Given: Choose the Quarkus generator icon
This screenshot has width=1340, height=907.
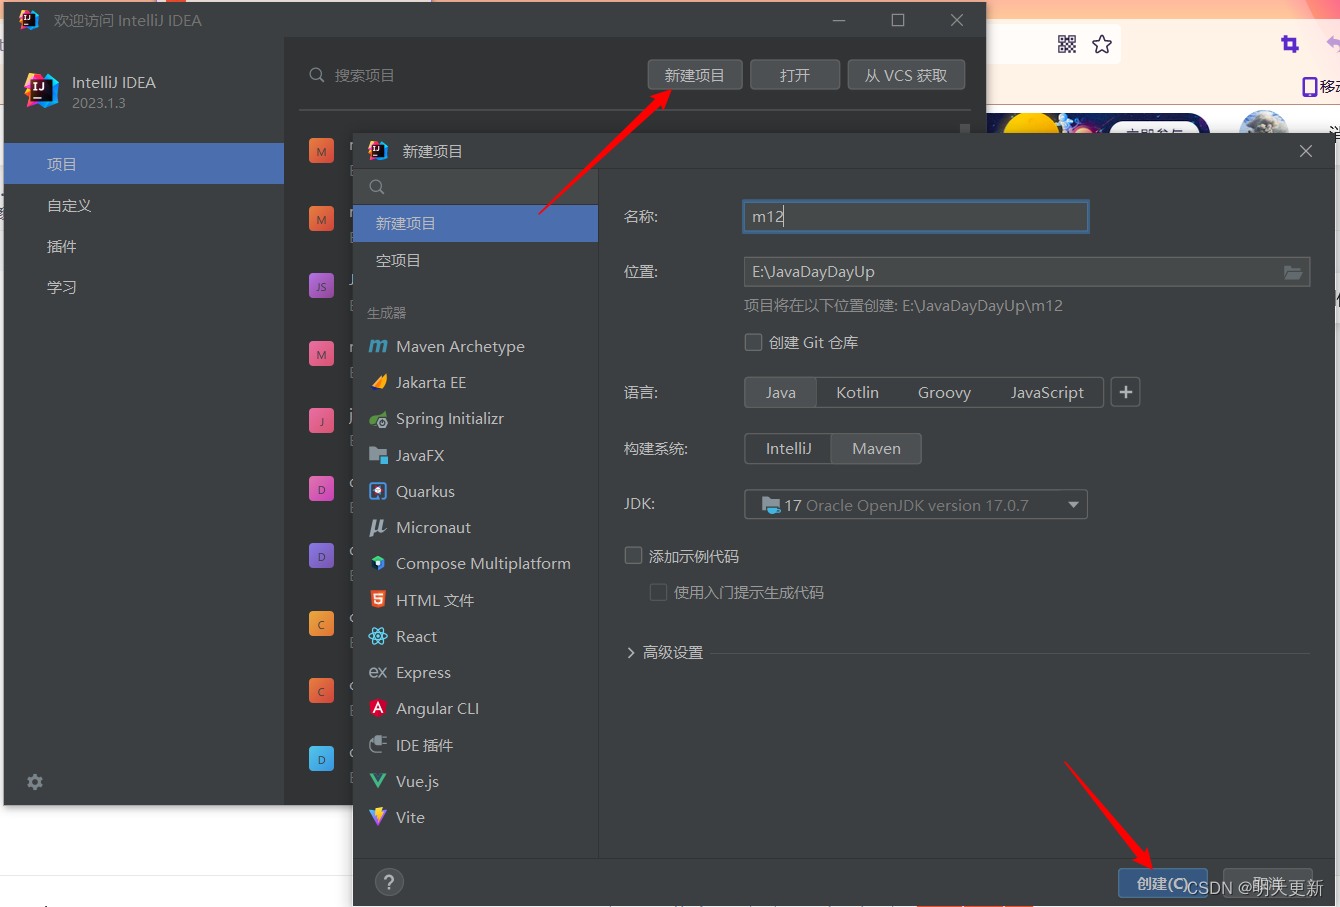Looking at the screenshot, I should [x=378, y=491].
